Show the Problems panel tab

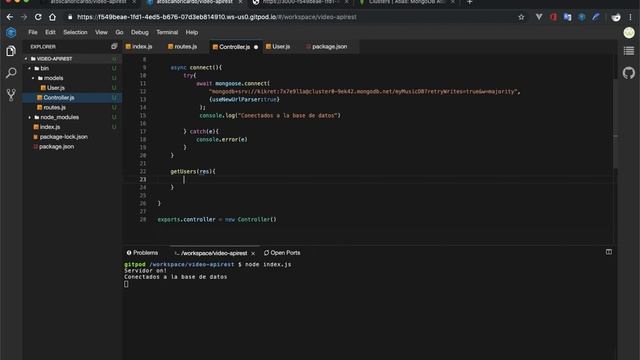(x=142, y=253)
